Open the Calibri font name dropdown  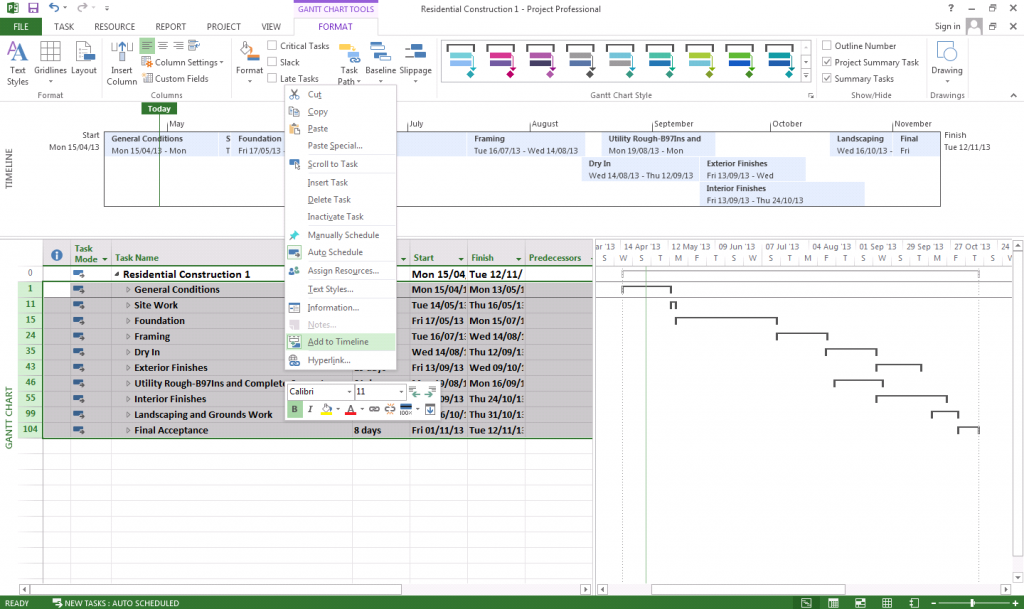coord(349,392)
